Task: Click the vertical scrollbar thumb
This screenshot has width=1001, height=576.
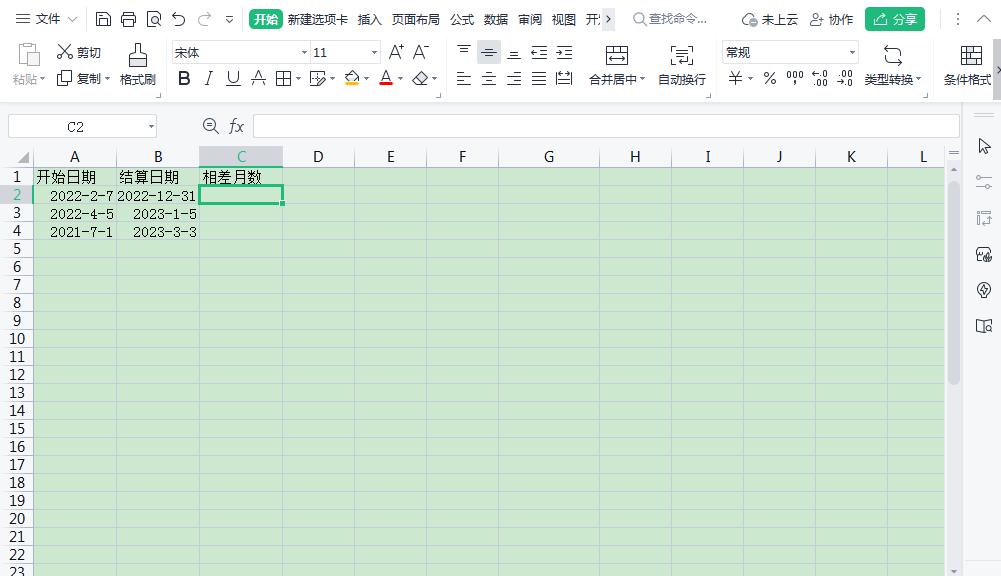Action: tap(954, 282)
